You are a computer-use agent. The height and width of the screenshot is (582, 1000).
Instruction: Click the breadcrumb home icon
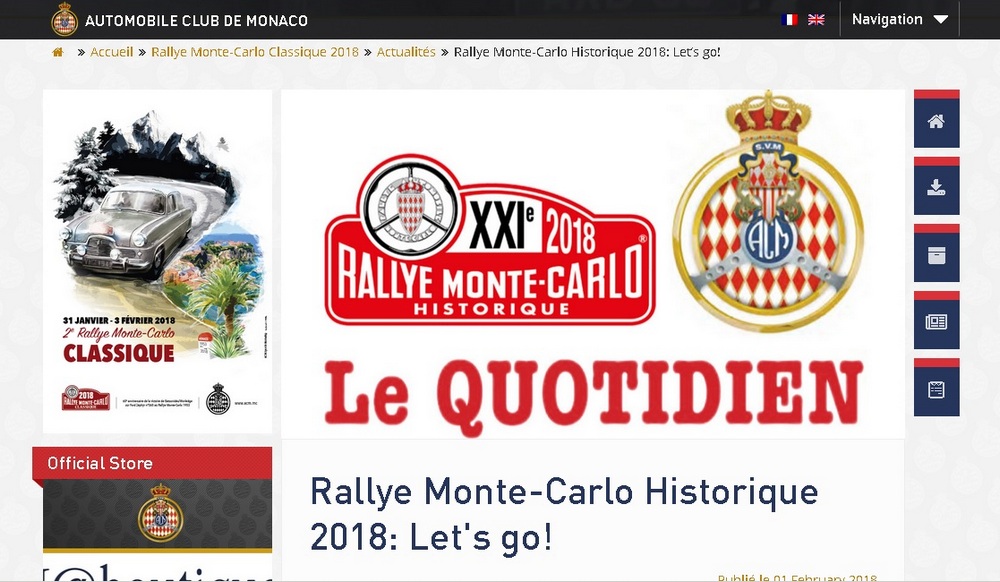pos(58,52)
